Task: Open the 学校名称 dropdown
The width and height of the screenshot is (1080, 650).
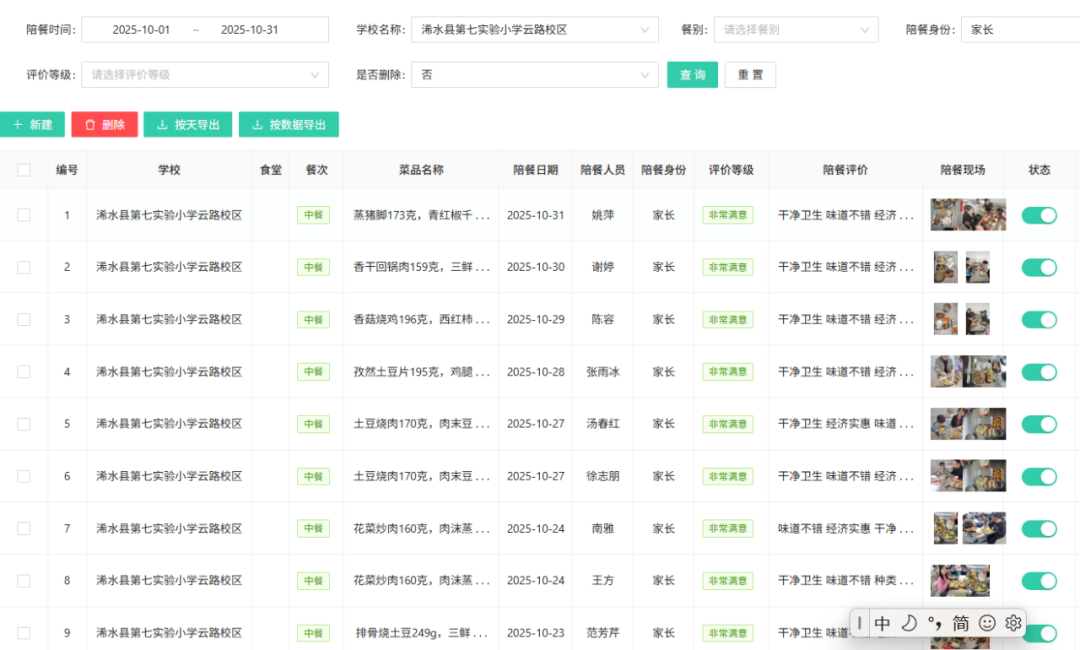Action: tap(534, 30)
